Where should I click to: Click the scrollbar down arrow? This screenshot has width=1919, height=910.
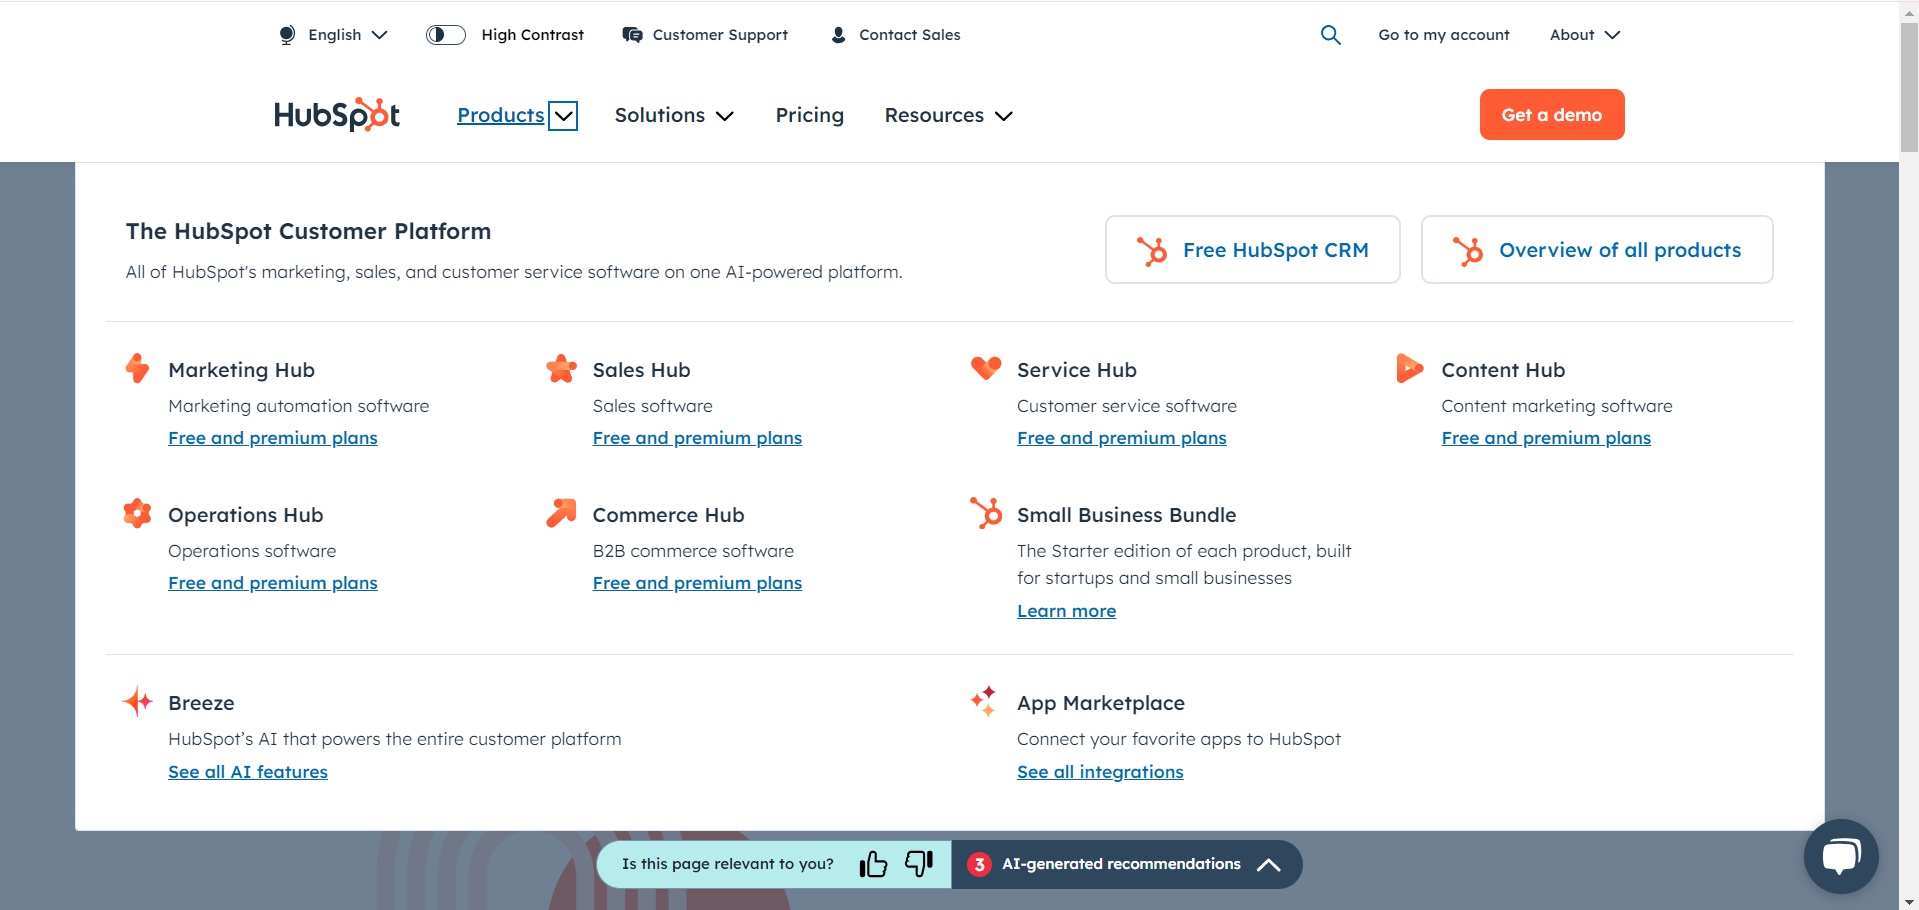click(x=1909, y=901)
